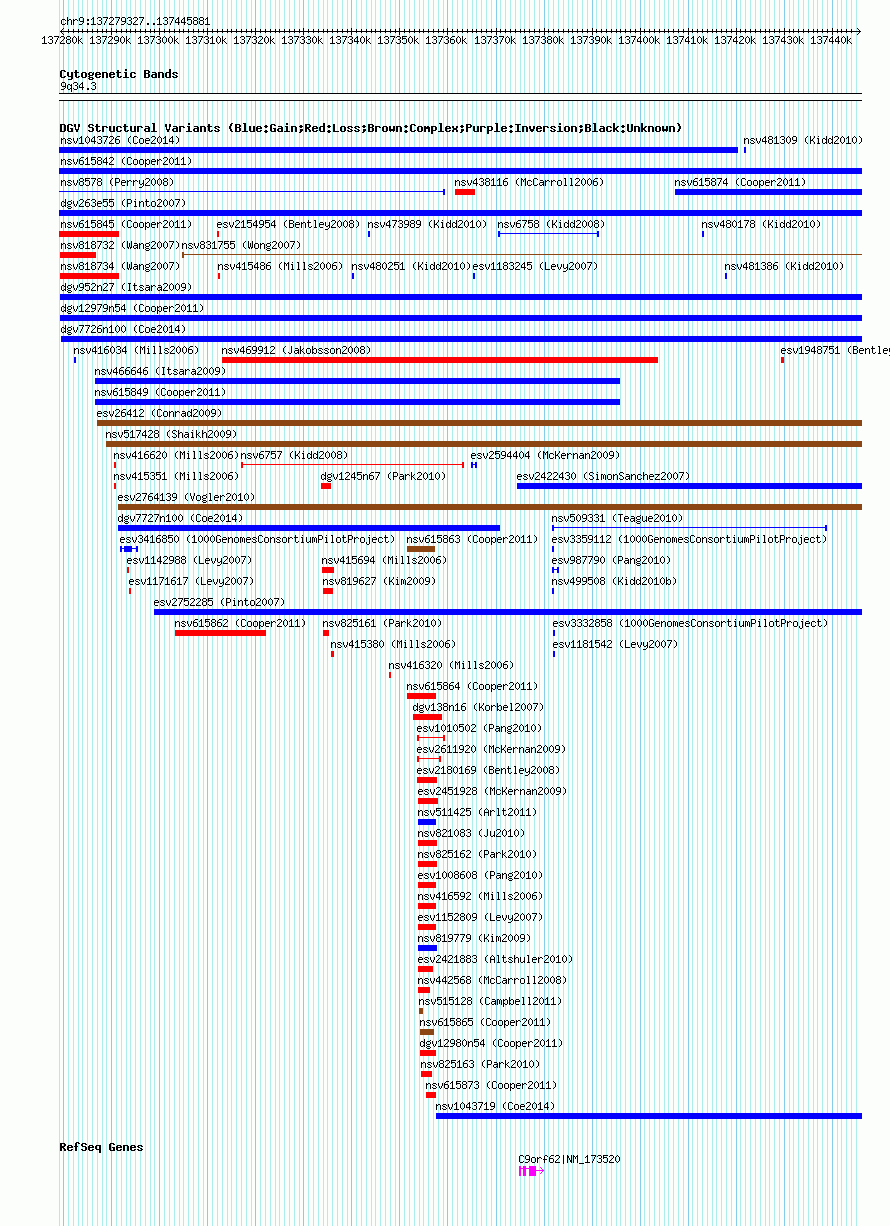Click the nsv615842 (Cooper2011) track label
This screenshot has height=1226, width=890.
click(x=126, y=161)
